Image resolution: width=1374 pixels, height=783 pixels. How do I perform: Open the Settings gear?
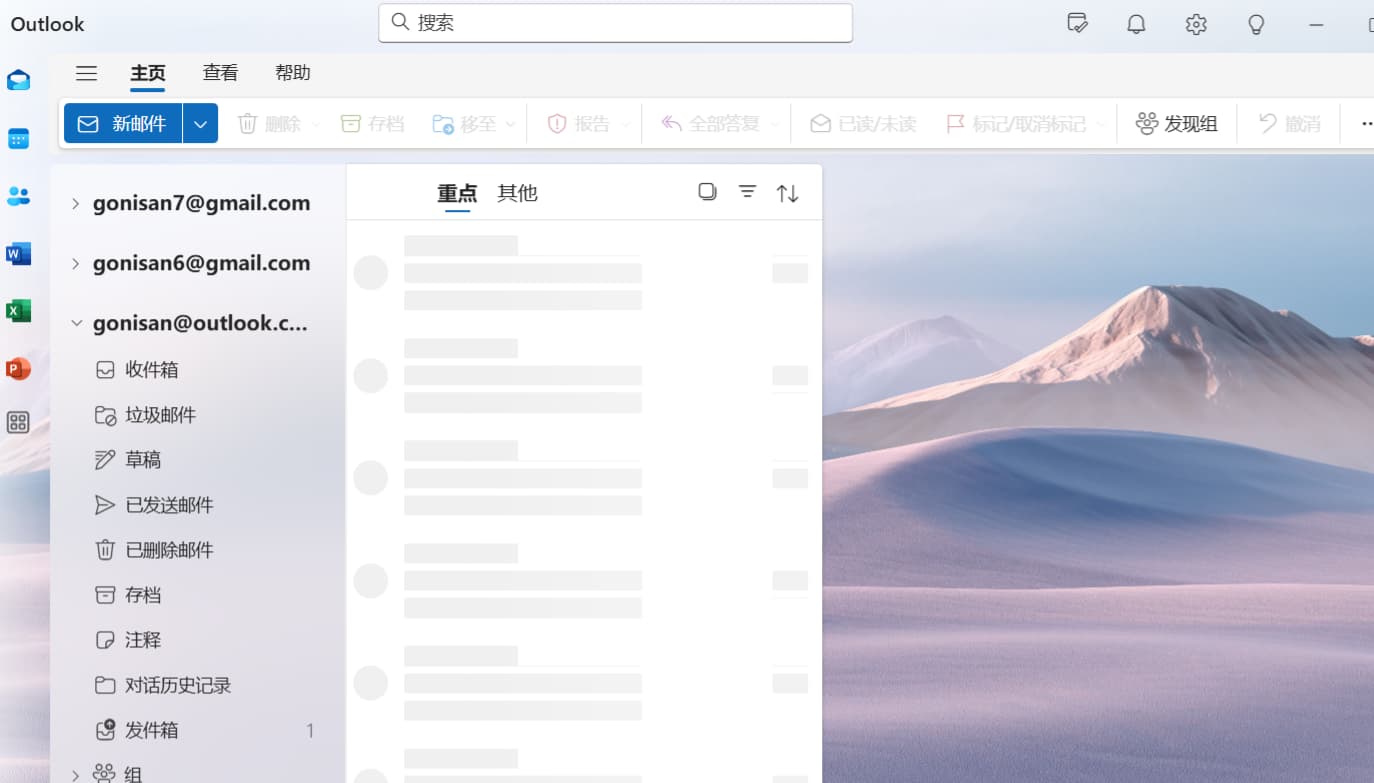pyautogui.click(x=1196, y=24)
